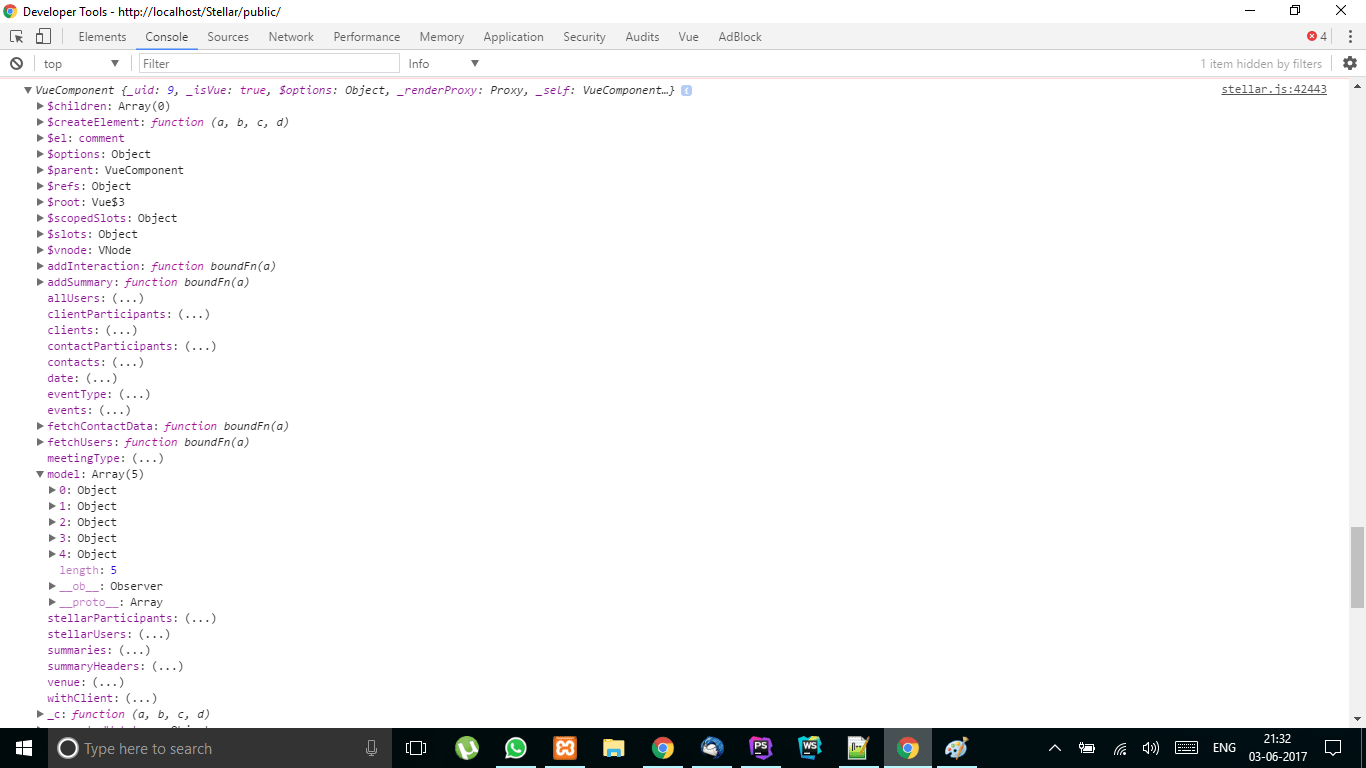Evaluate the venue (...) getter
The height and width of the screenshot is (768, 1366).
(x=108, y=682)
